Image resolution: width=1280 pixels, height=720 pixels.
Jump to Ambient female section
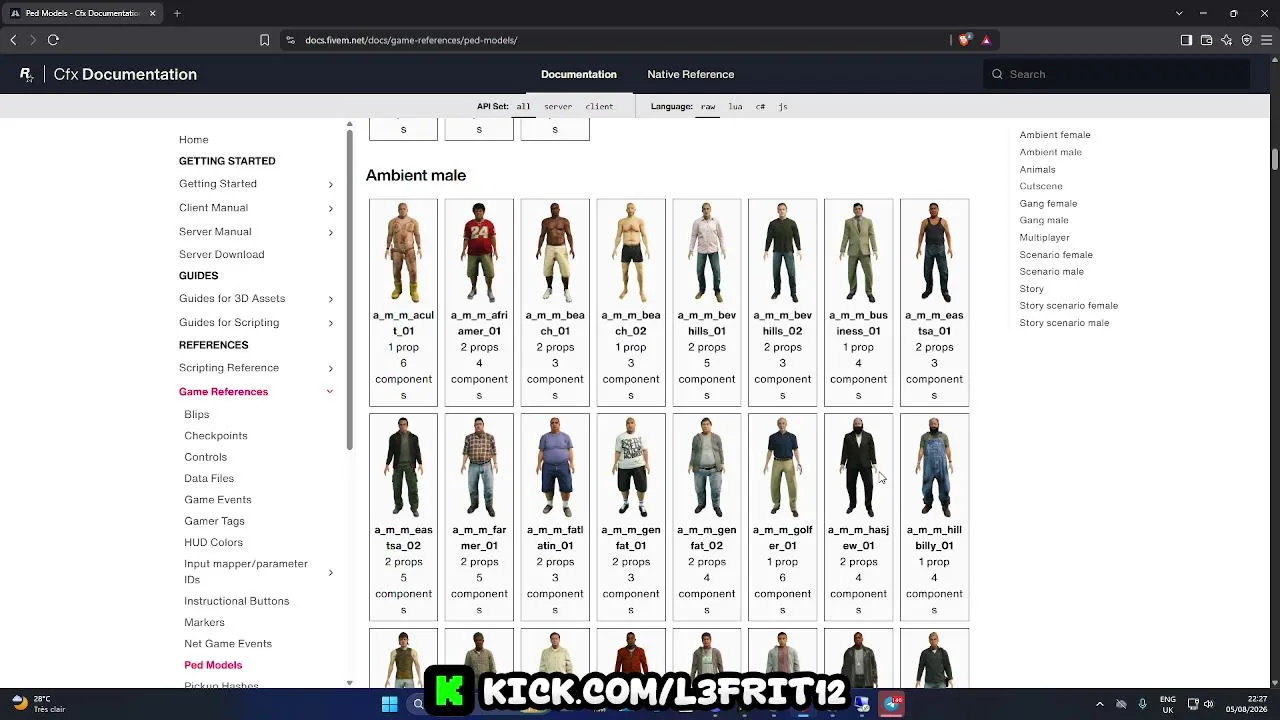tap(1055, 135)
